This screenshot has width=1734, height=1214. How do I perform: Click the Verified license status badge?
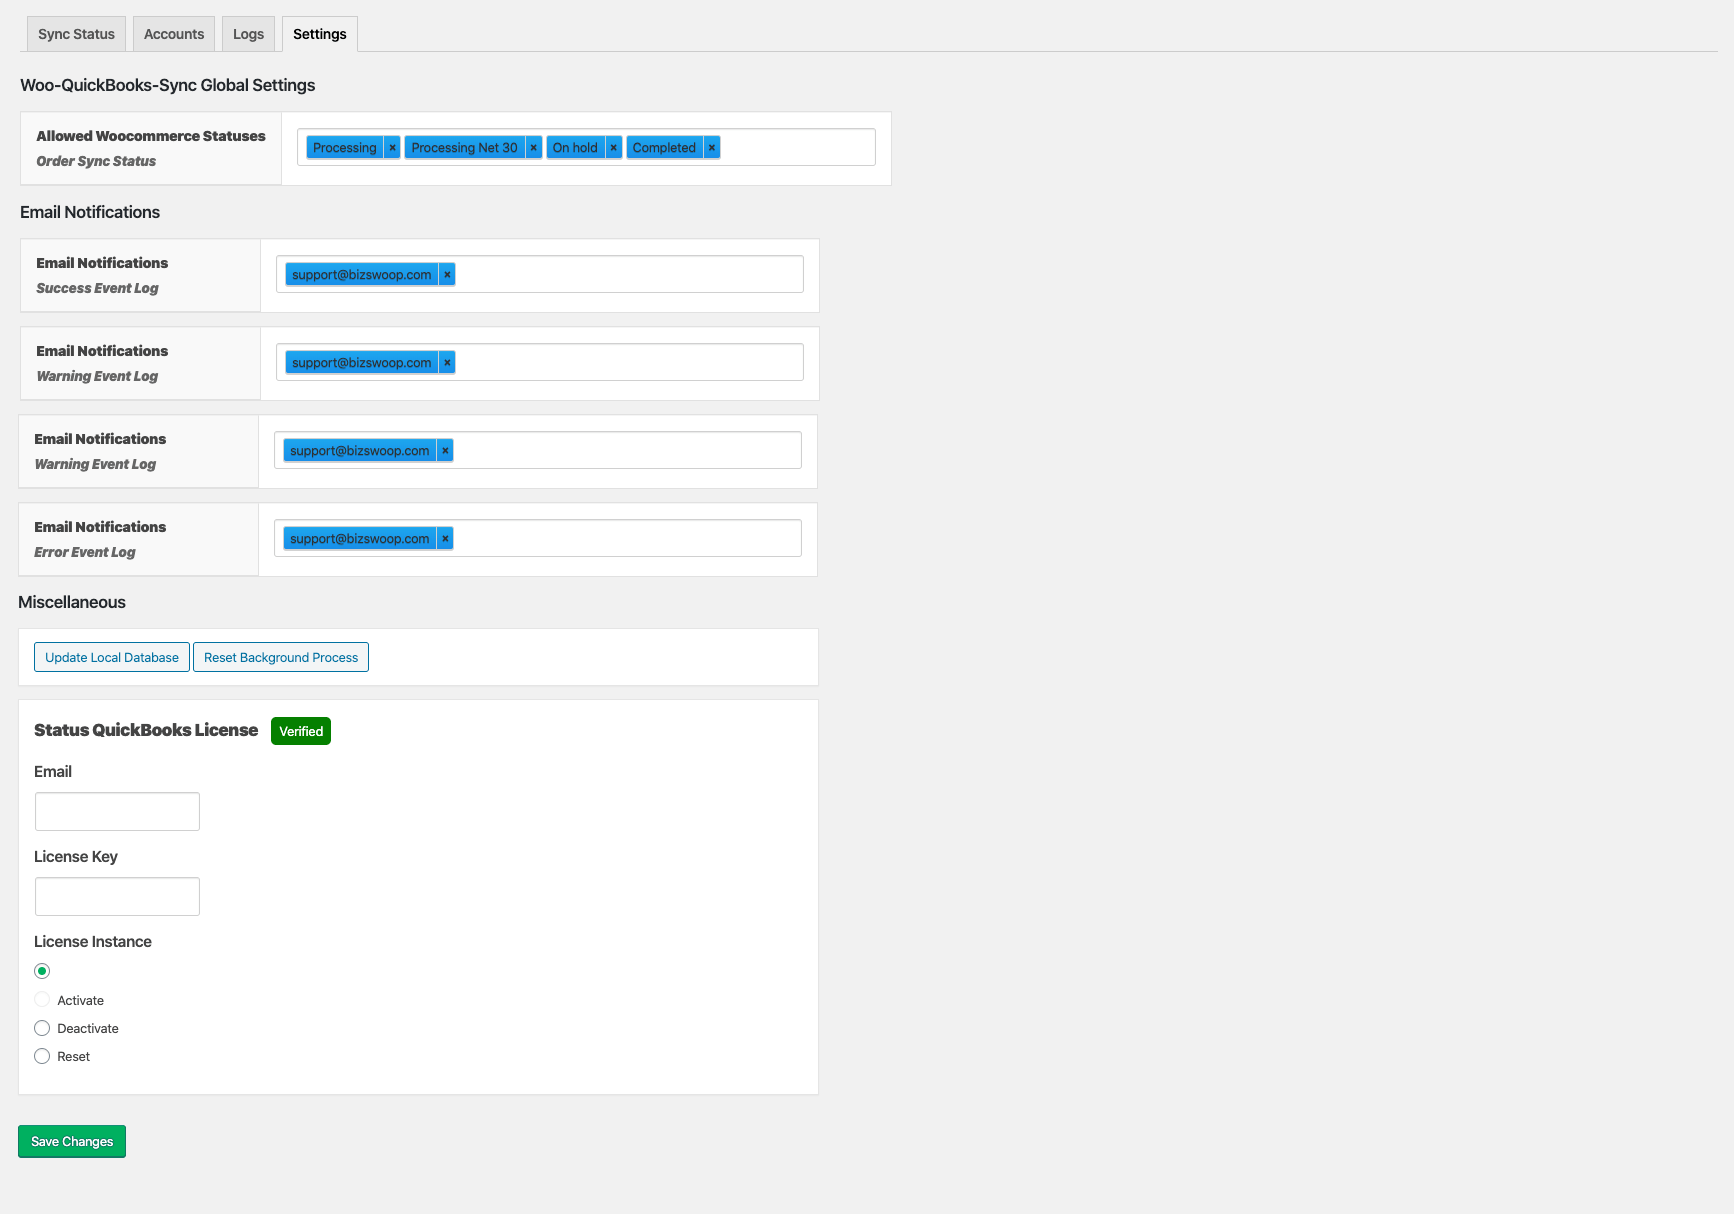click(301, 731)
